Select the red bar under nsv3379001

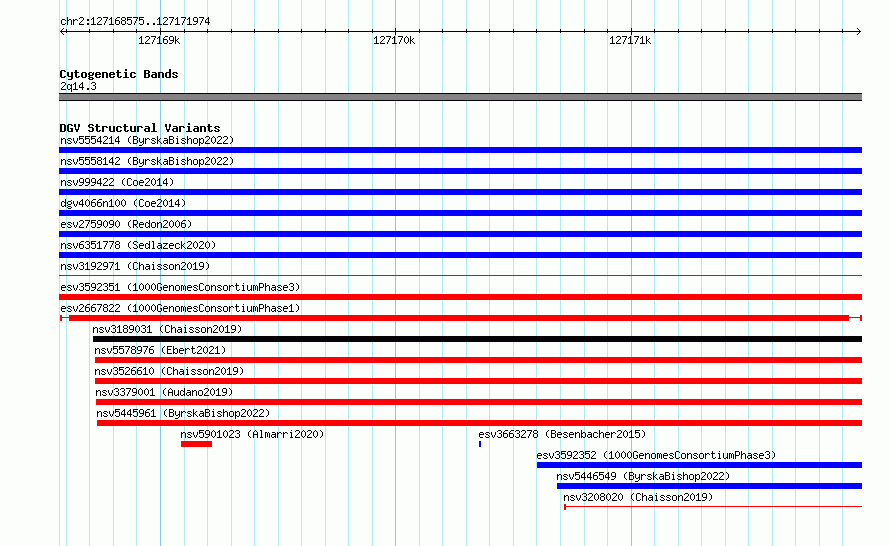(x=479, y=402)
